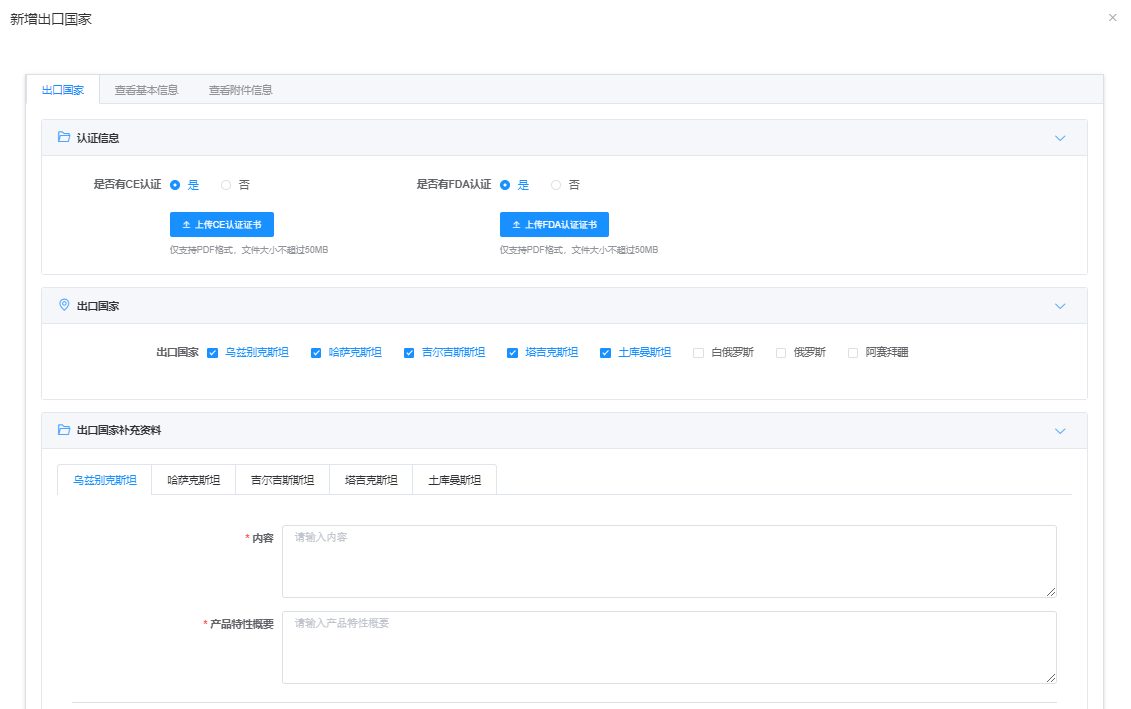Uncheck 塔吉克斯坦 export country checkbox

[x=512, y=353]
